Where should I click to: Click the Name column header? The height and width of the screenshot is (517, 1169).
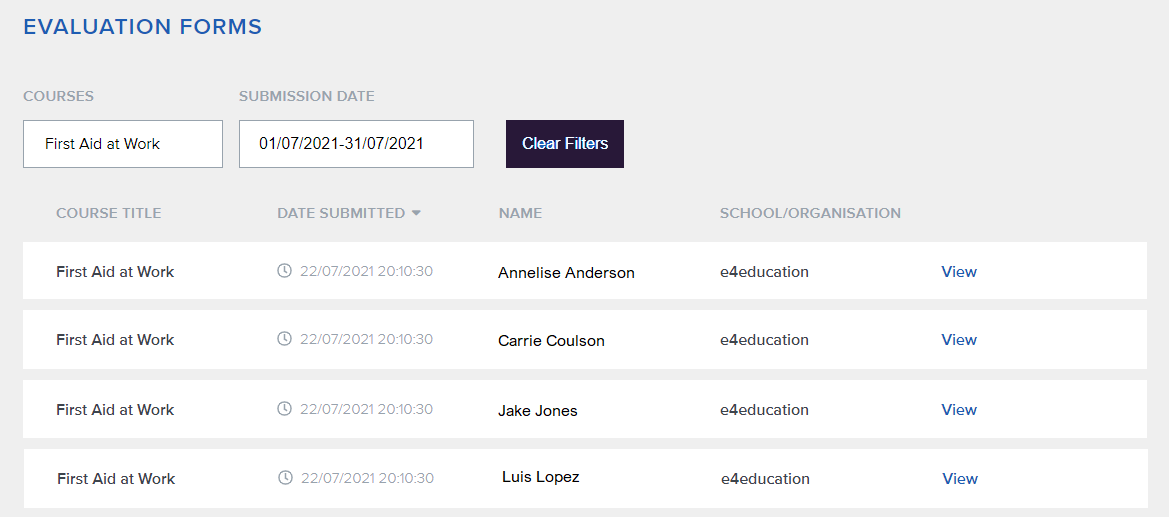point(520,213)
